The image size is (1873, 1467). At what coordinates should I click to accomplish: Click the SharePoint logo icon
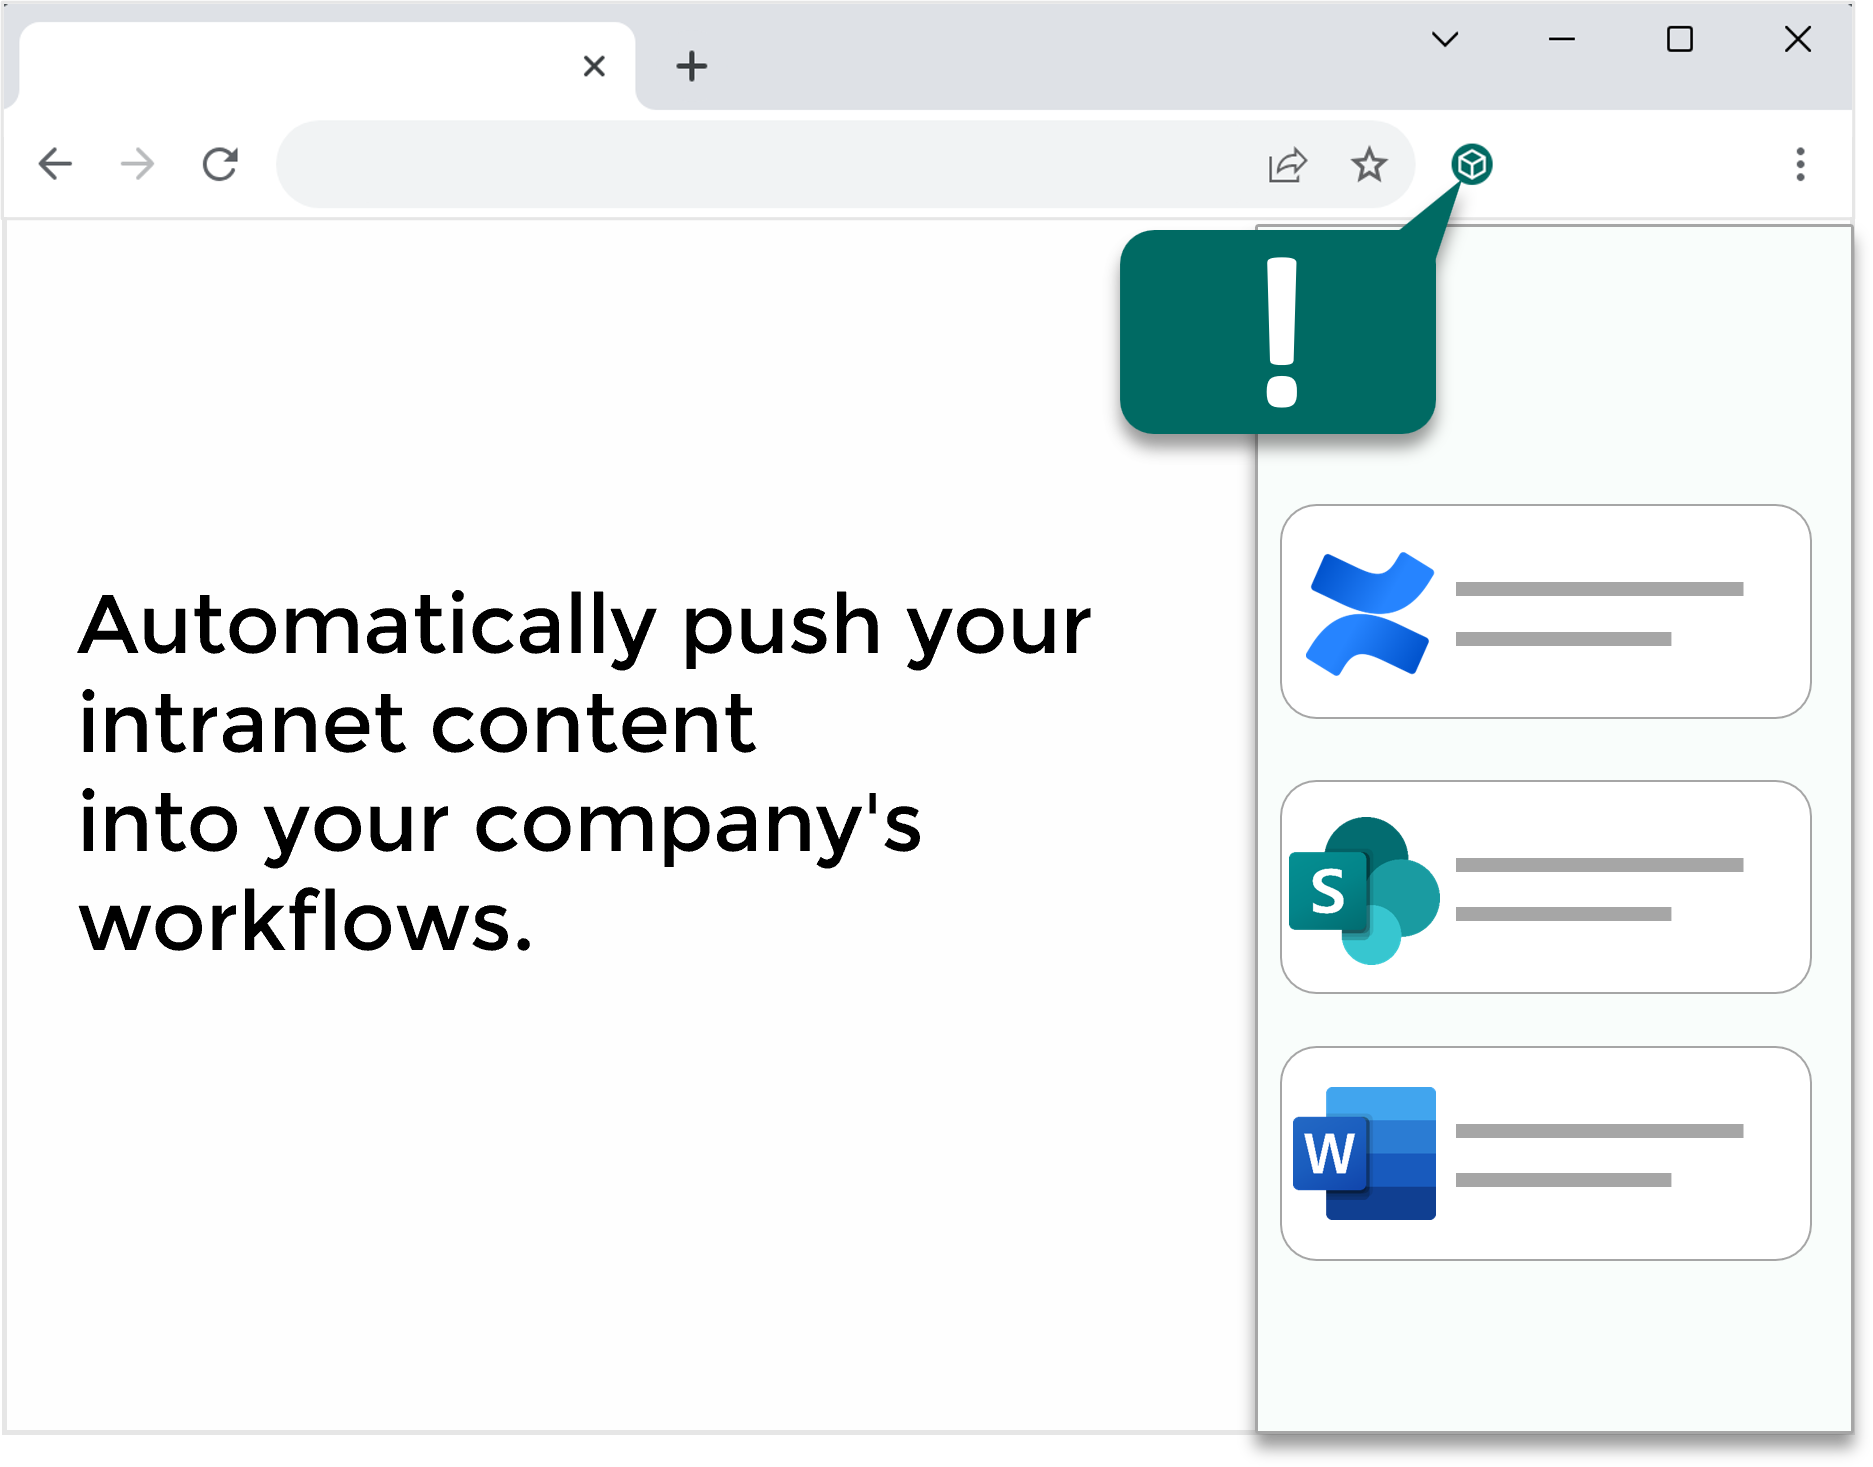(x=1364, y=890)
